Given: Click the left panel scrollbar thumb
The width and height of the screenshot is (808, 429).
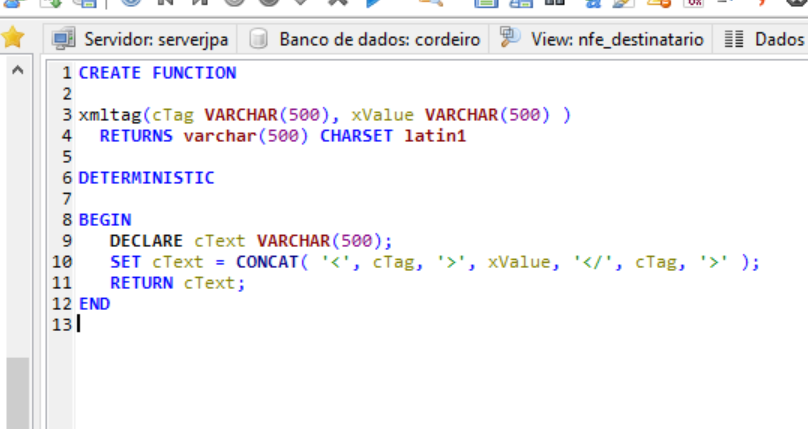Looking at the screenshot, I should pos(18,392).
